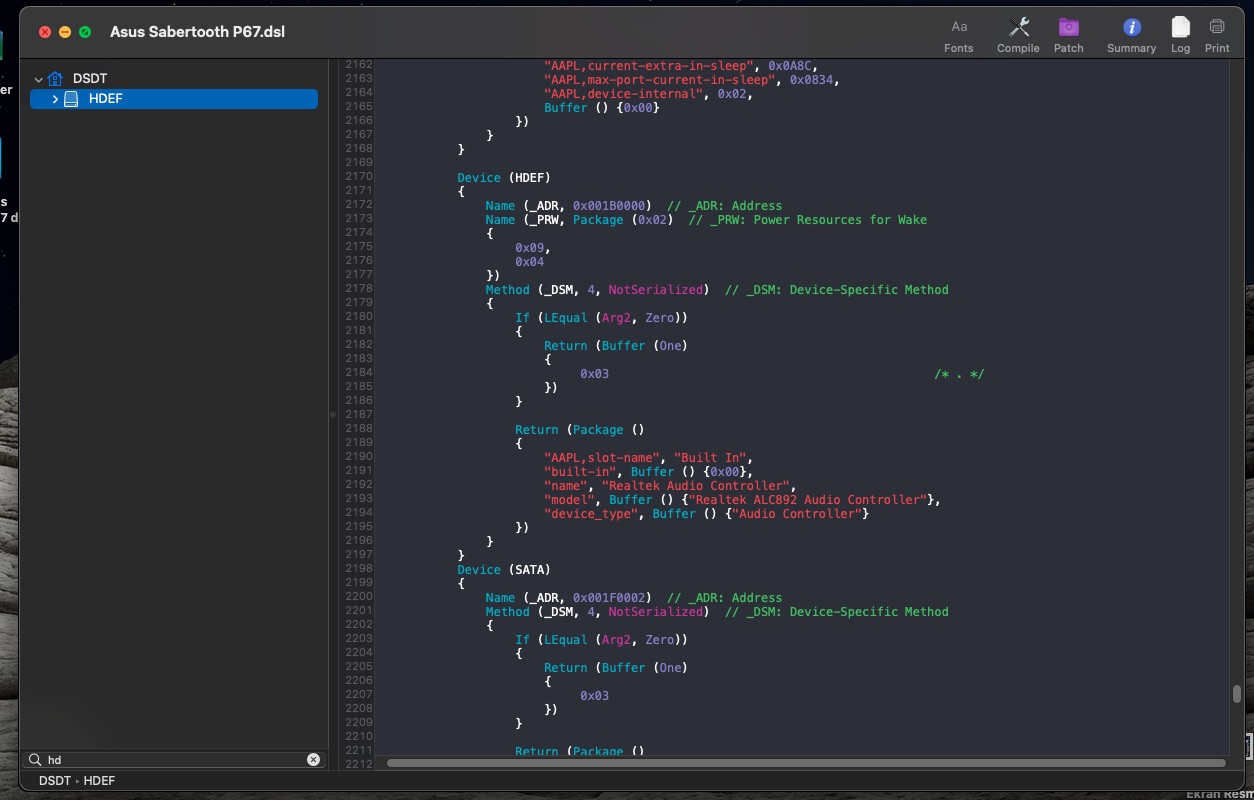This screenshot has height=800, width=1254.
Task: Click the horizontal scrollbar under the code
Action: [x=805, y=763]
